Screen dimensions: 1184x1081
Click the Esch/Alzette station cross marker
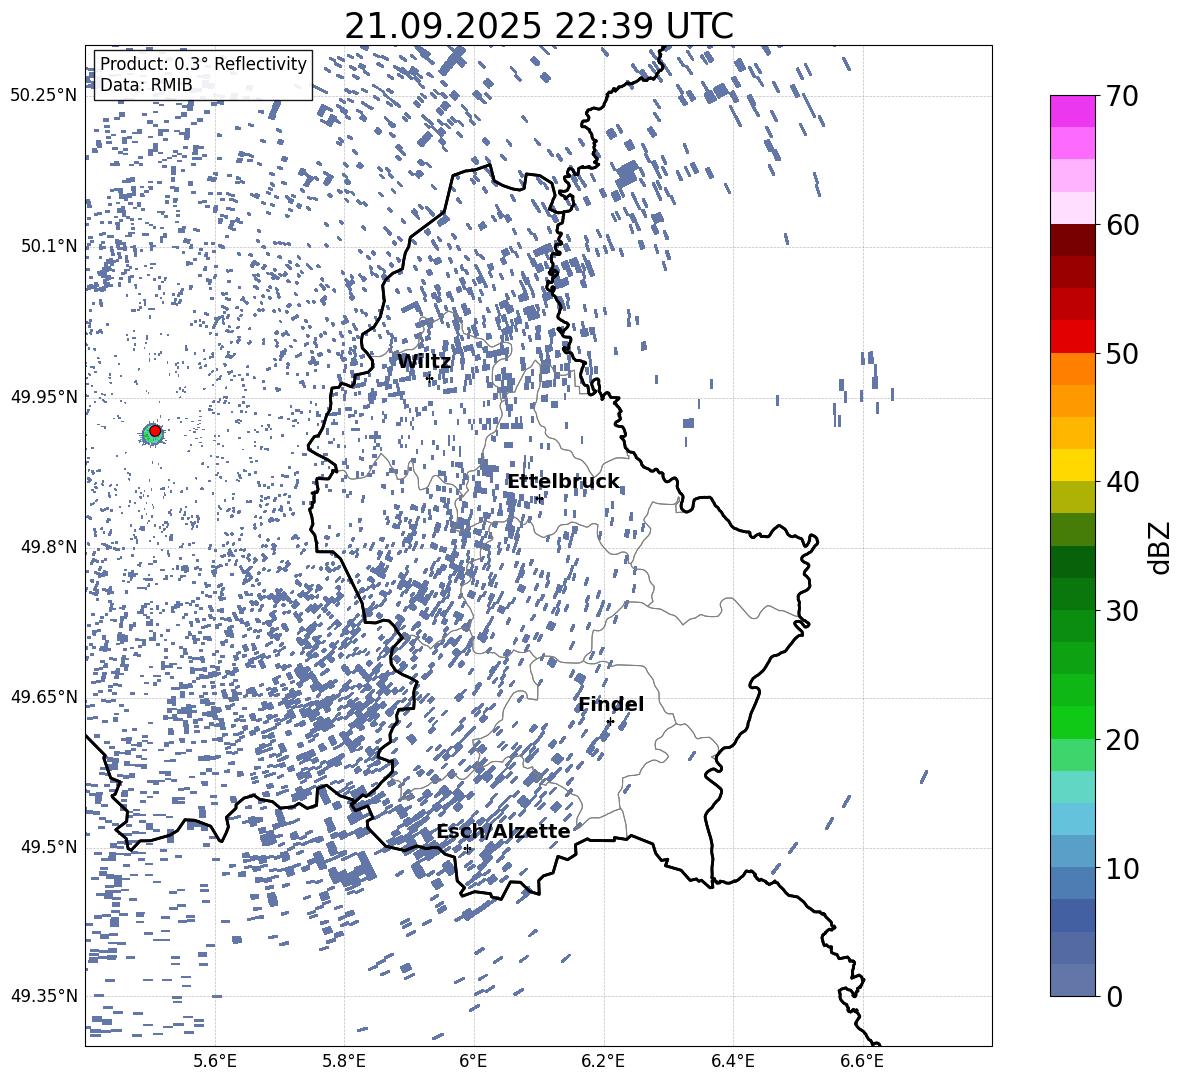(x=467, y=848)
